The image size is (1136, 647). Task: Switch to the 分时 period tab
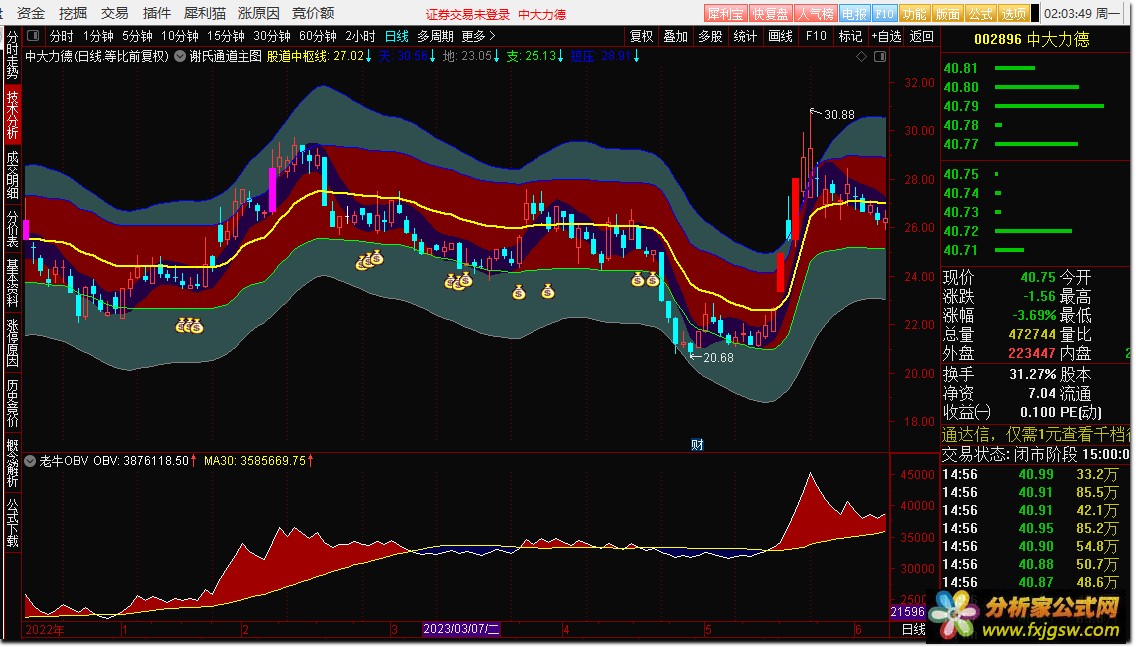[x=62, y=36]
